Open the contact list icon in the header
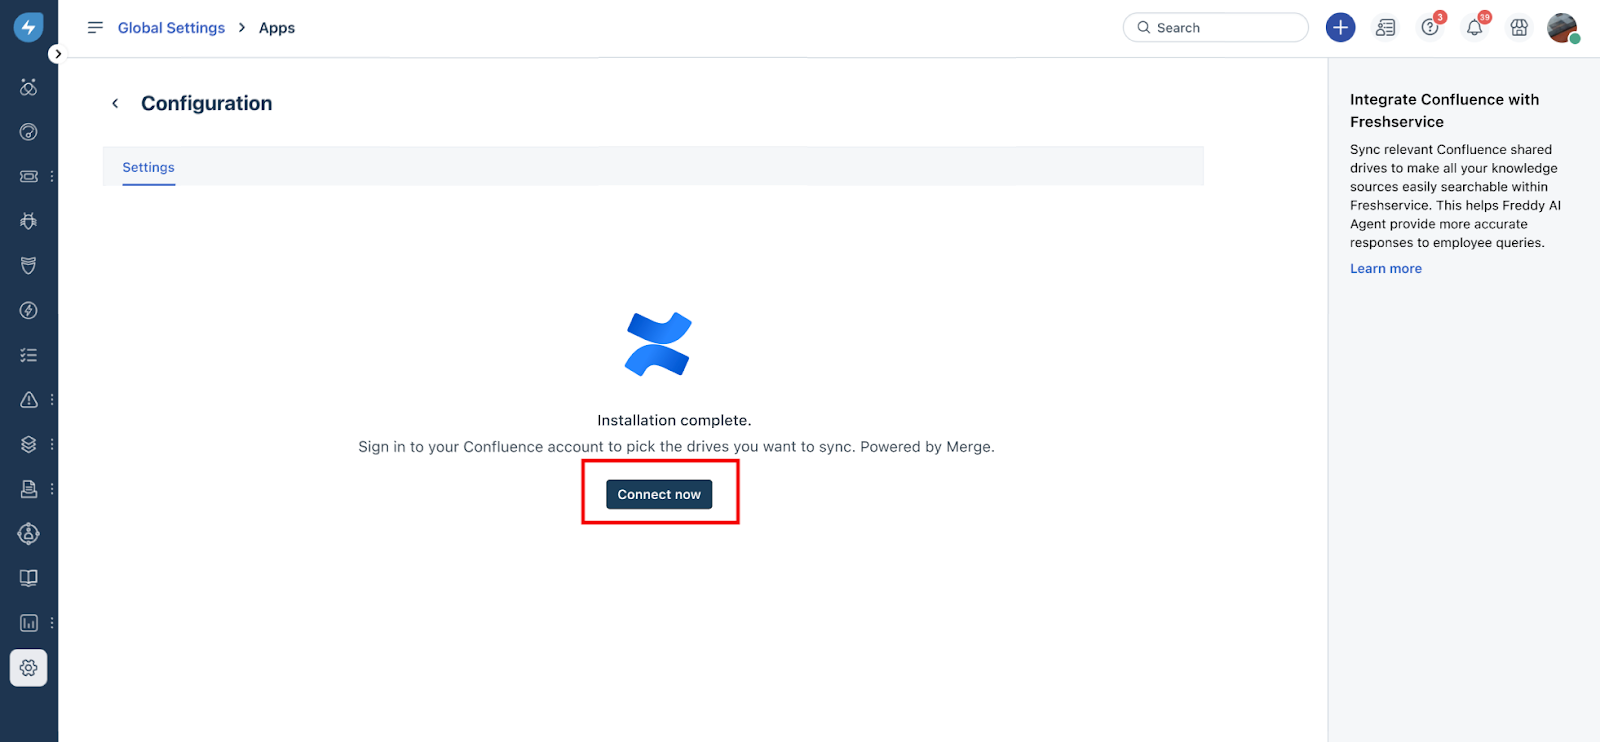Image resolution: width=1600 pixels, height=742 pixels. pos(1385,28)
